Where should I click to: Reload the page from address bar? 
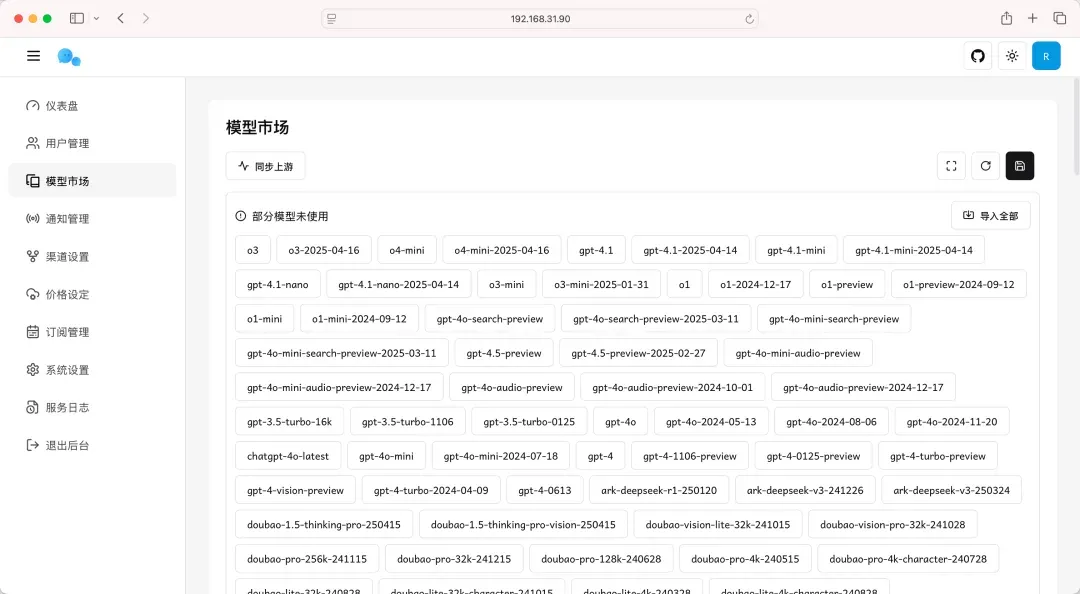click(749, 19)
